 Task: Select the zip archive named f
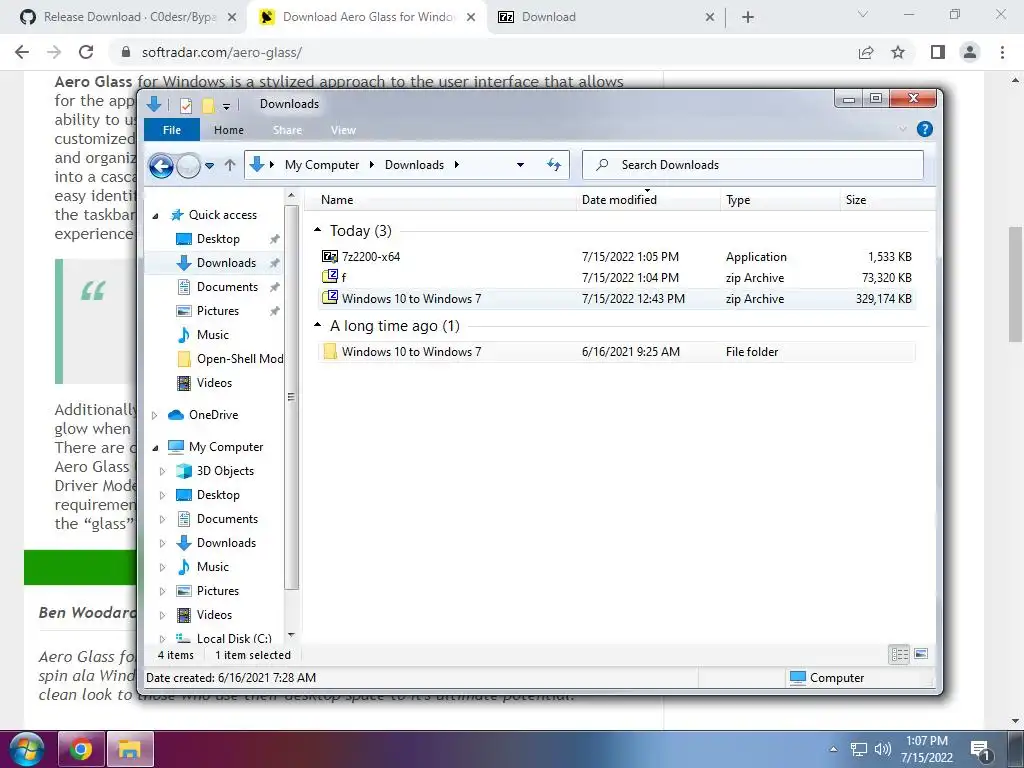click(616, 278)
